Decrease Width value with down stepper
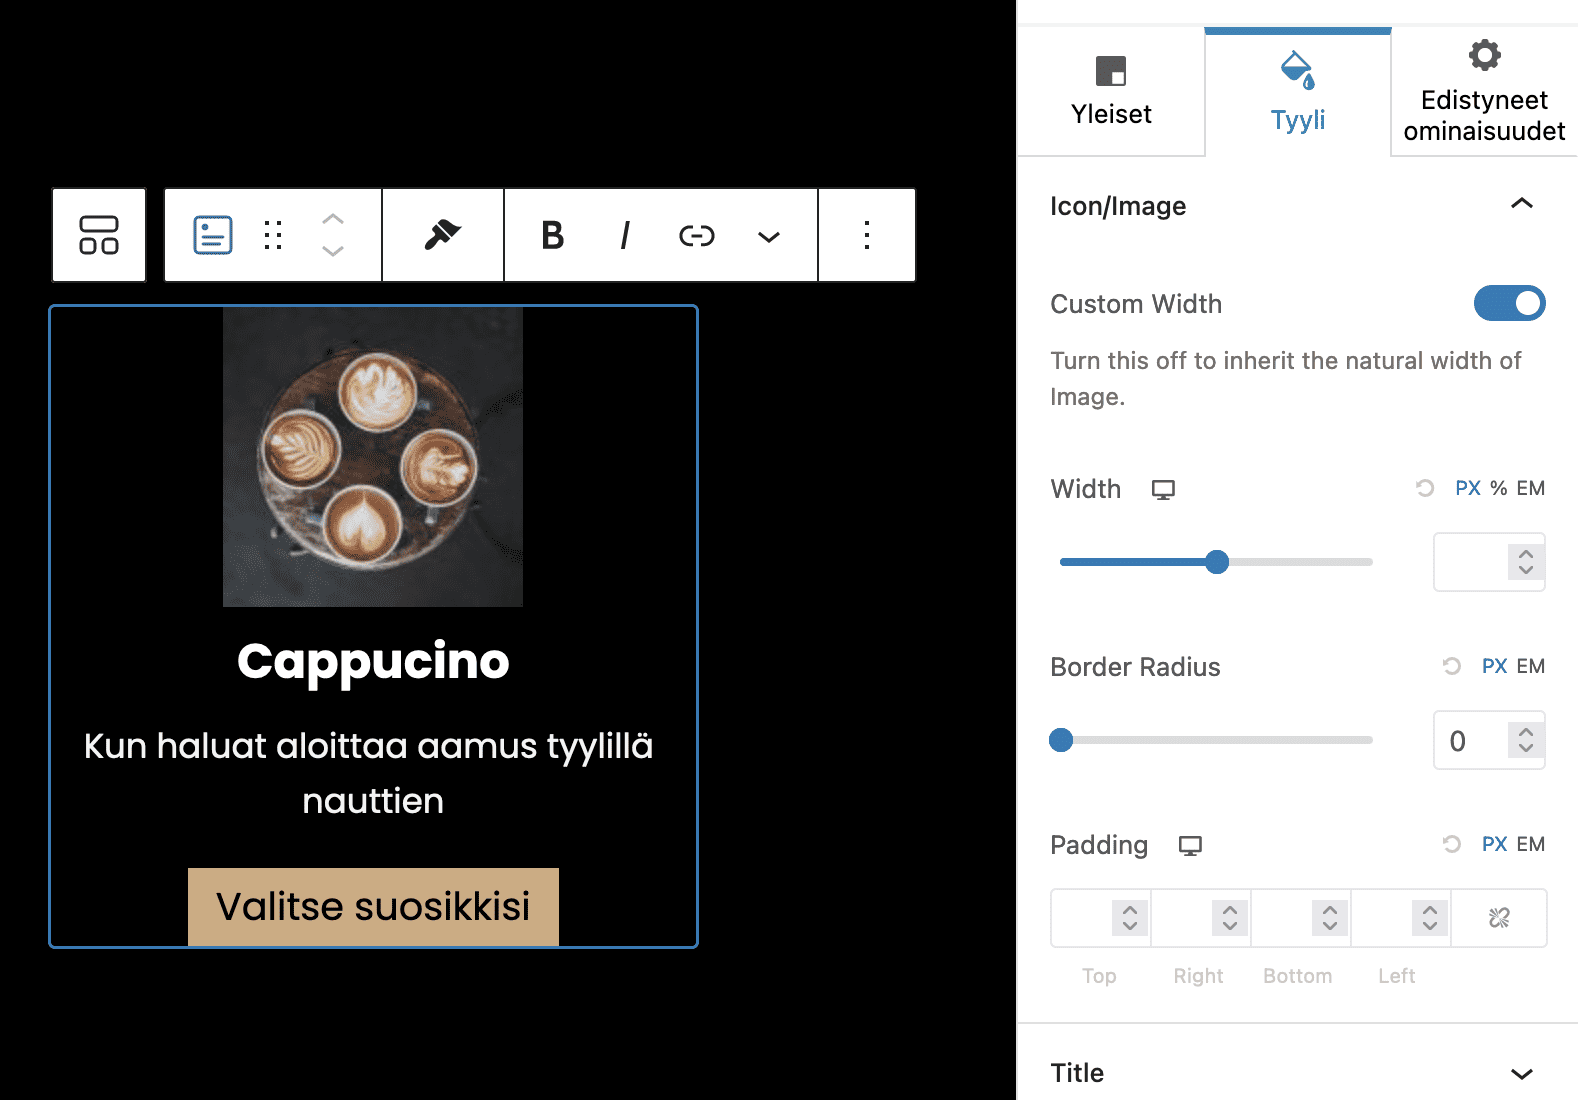The width and height of the screenshot is (1578, 1100). 1526,570
